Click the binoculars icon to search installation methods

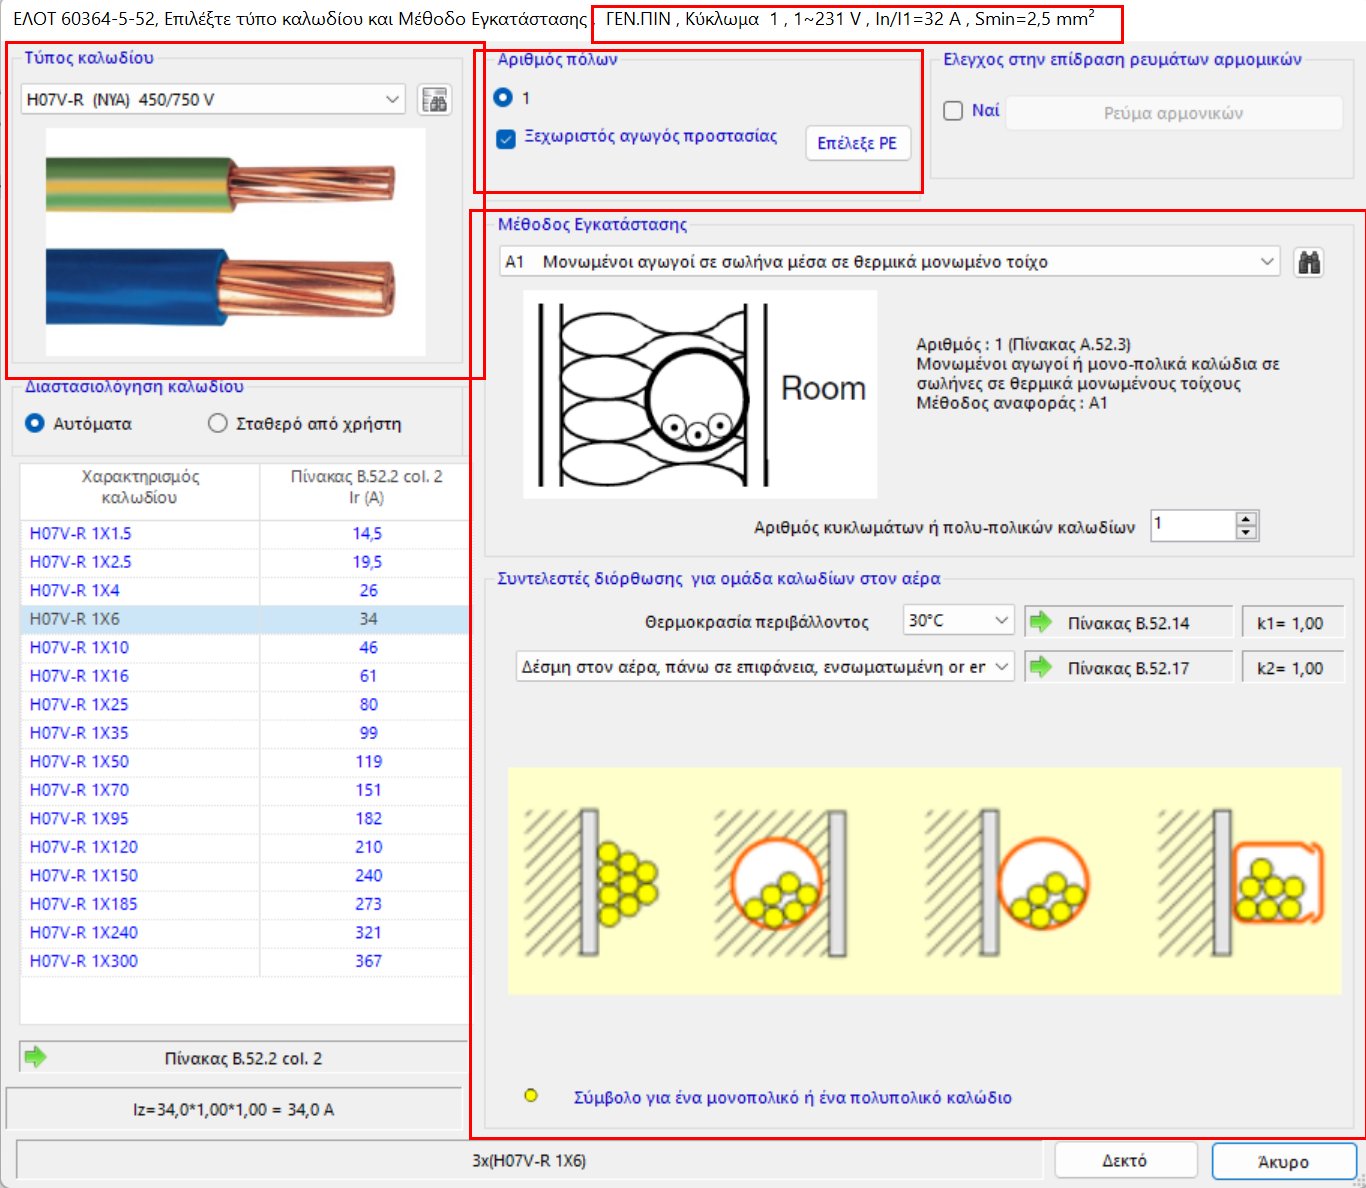[1310, 261]
